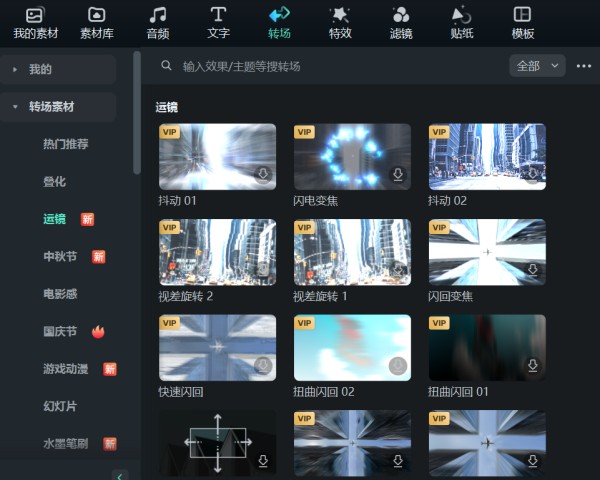This screenshot has height=480, width=600.
Task: Switch to the 音频 audio tab
Action: coord(158,24)
